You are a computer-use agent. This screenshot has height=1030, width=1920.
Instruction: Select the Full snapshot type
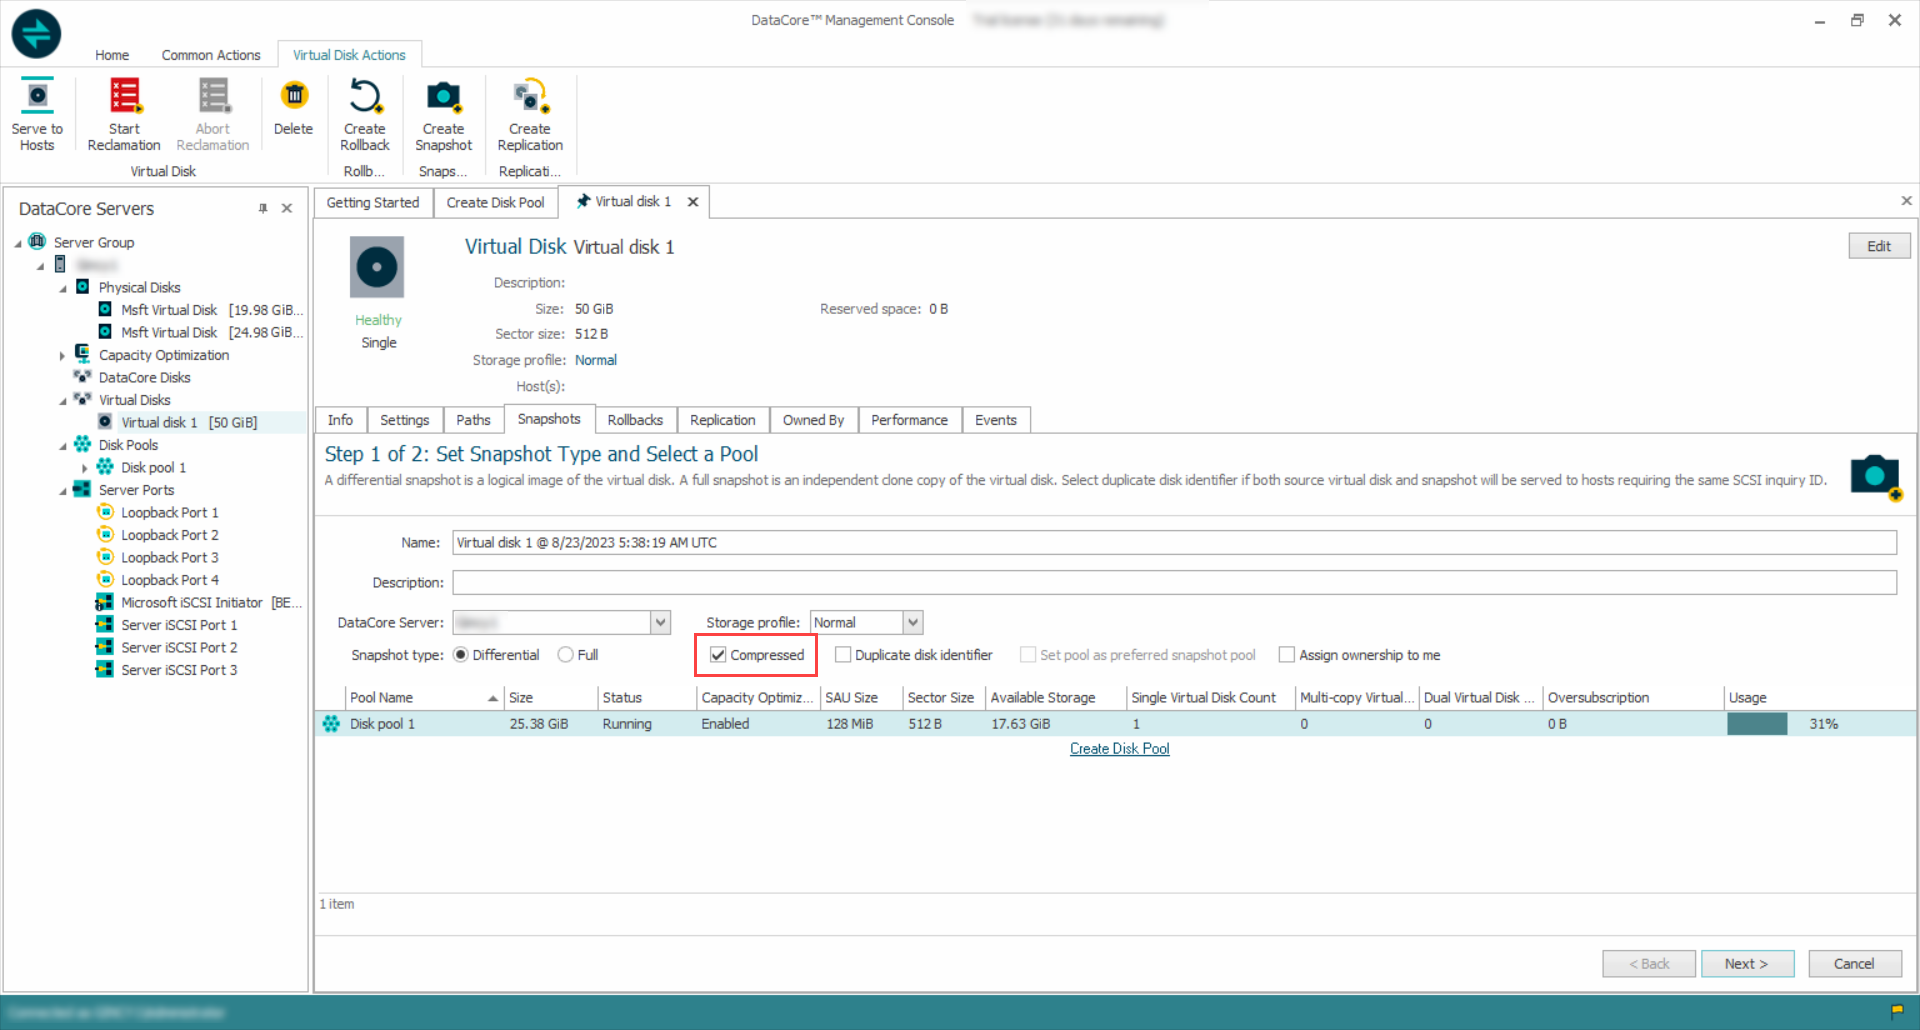(566, 655)
